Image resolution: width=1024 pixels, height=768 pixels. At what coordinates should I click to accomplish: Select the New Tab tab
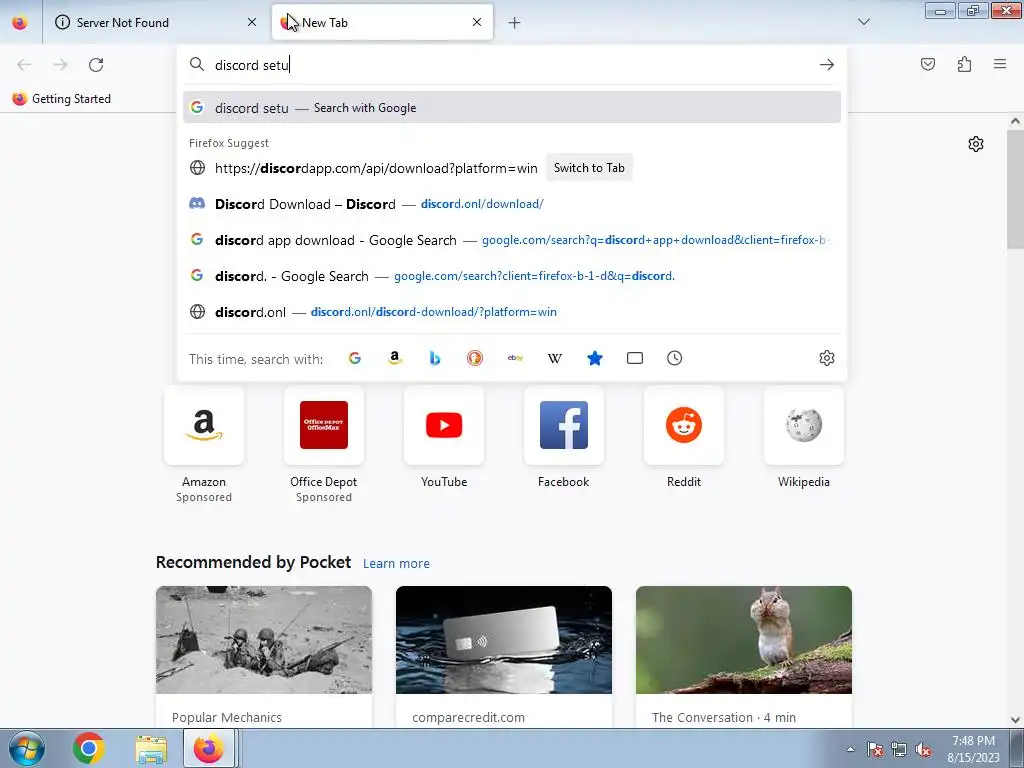[x=382, y=23]
